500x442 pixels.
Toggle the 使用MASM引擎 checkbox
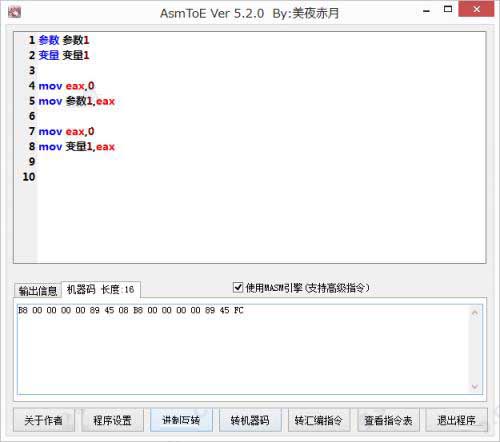(238, 287)
